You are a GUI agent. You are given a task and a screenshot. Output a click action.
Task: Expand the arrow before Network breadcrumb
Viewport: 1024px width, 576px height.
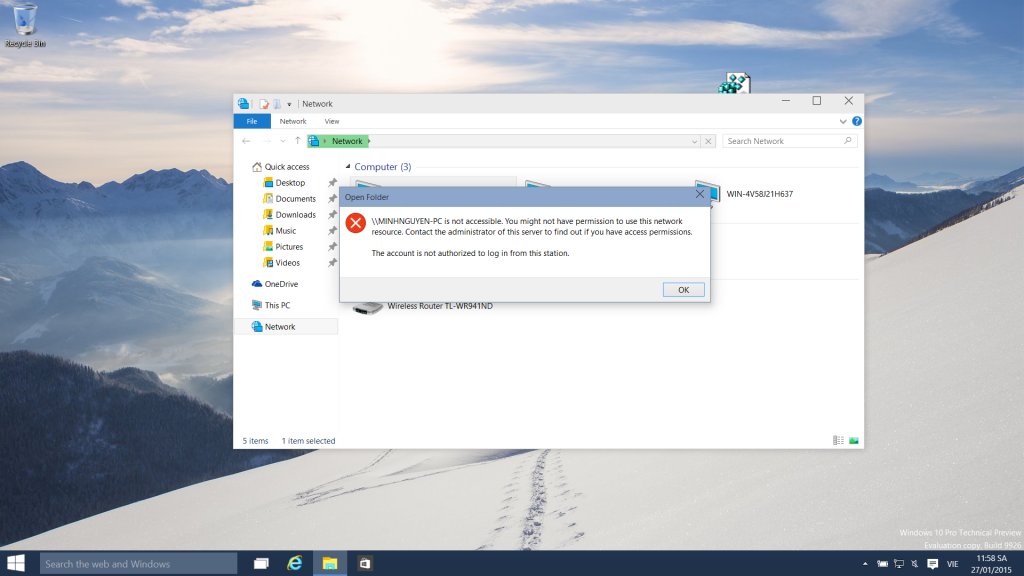[x=325, y=141]
